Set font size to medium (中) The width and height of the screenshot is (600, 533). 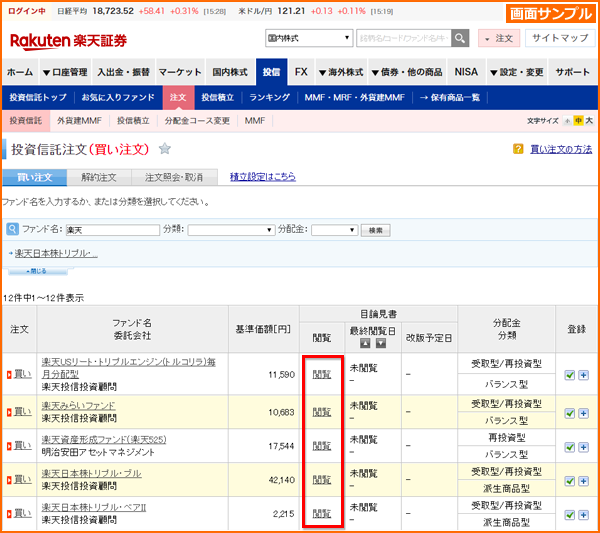[x=578, y=121]
